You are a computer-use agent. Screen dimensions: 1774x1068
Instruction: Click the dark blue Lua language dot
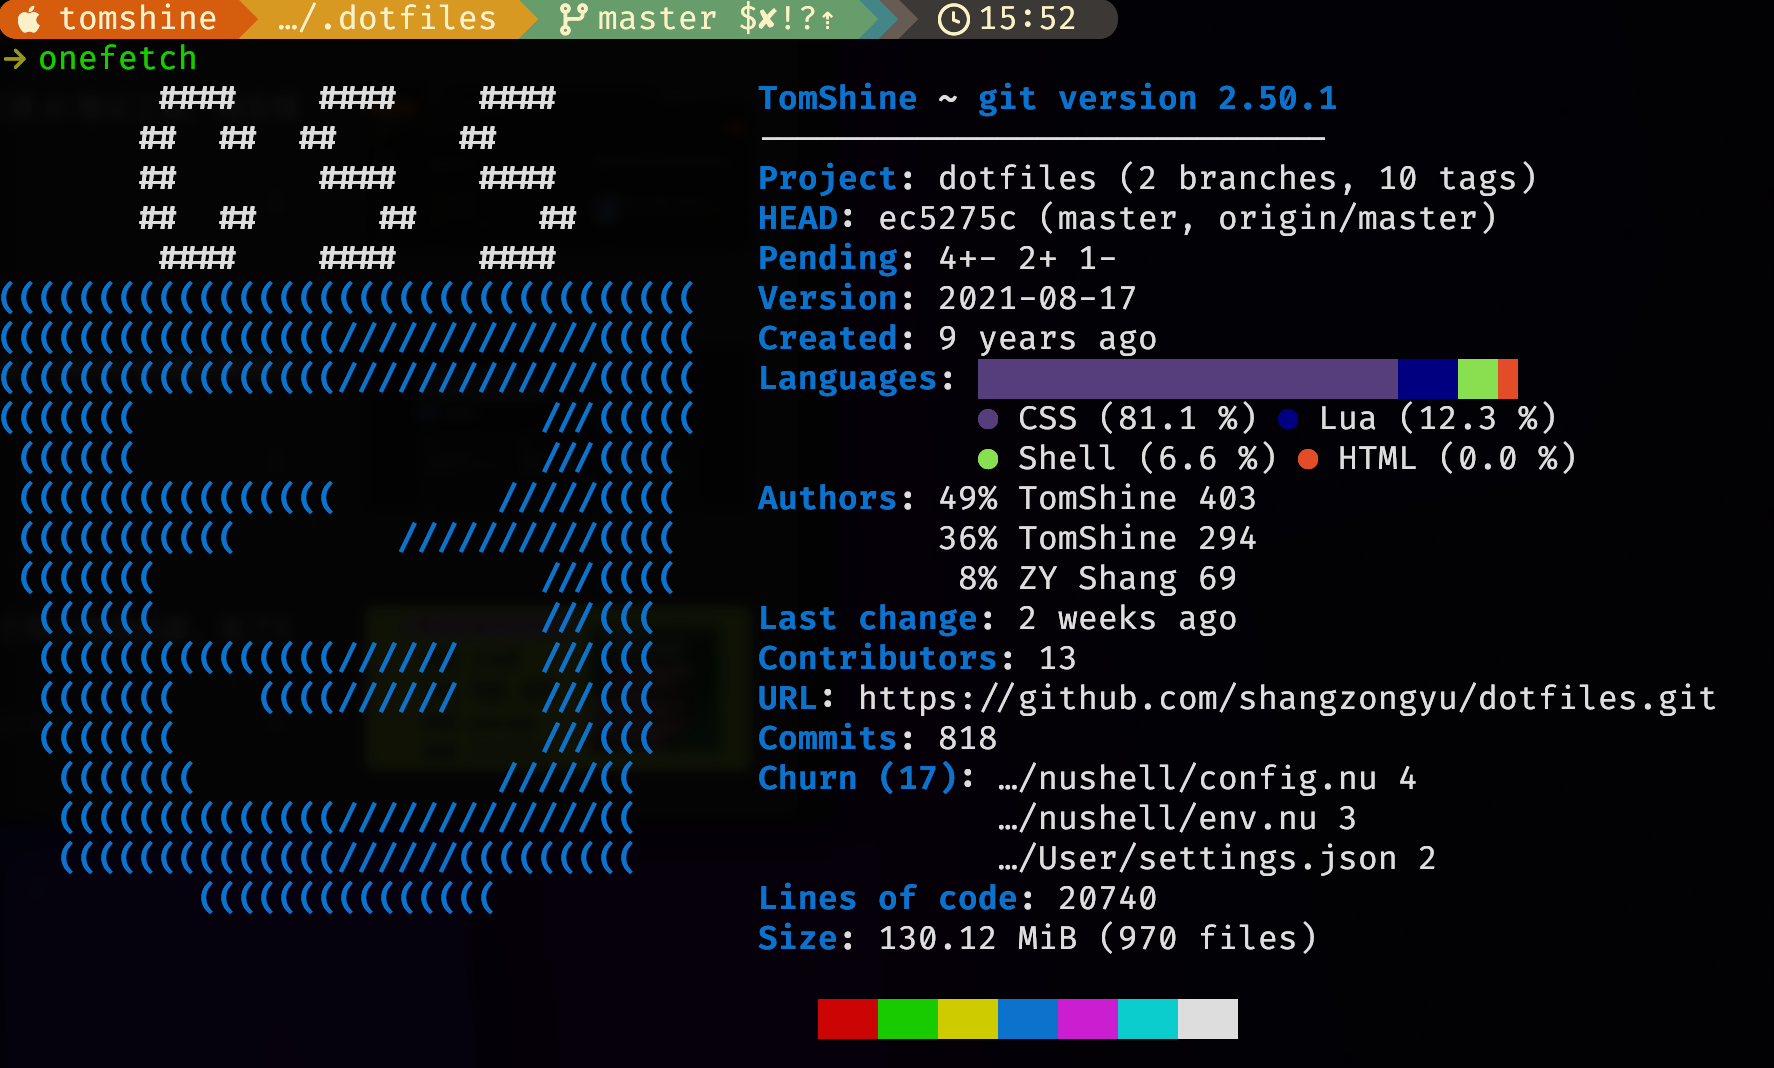point(1288,419)
